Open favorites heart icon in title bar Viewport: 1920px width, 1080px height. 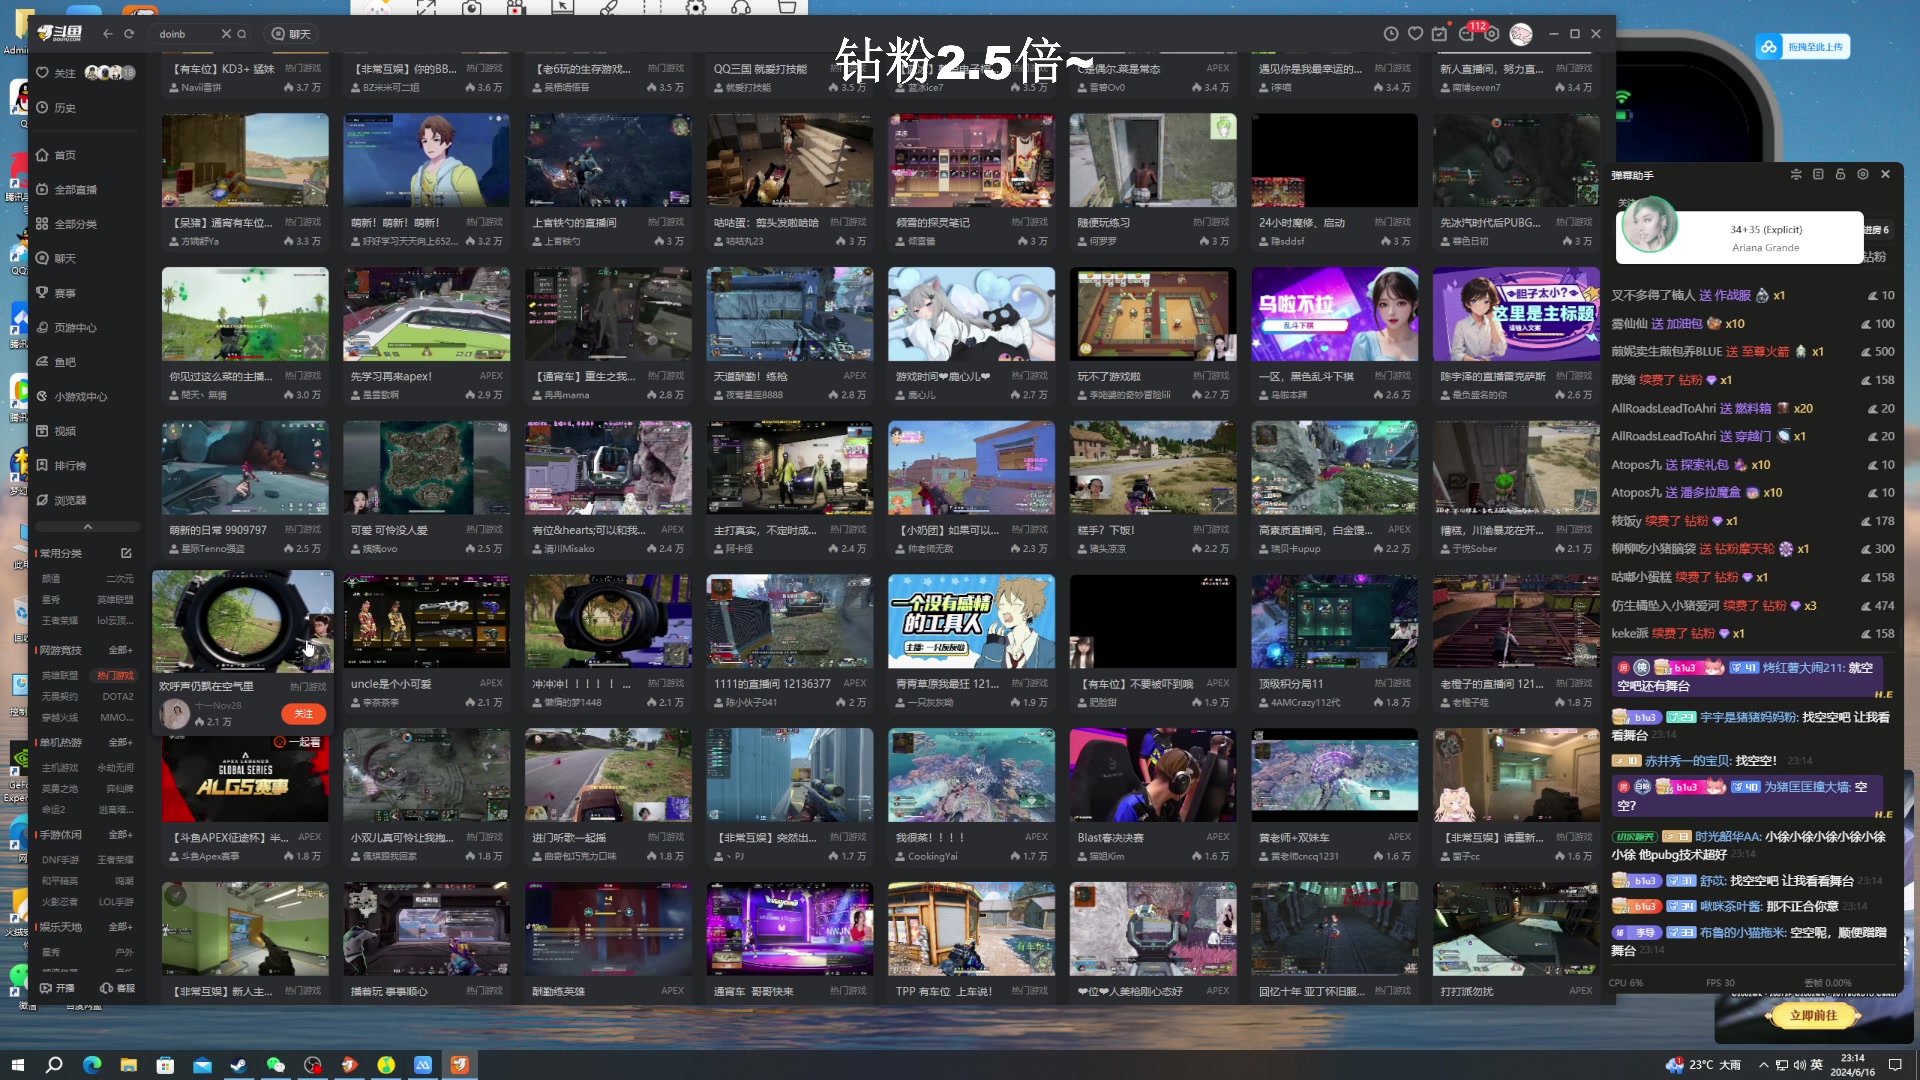(1415, 33)
